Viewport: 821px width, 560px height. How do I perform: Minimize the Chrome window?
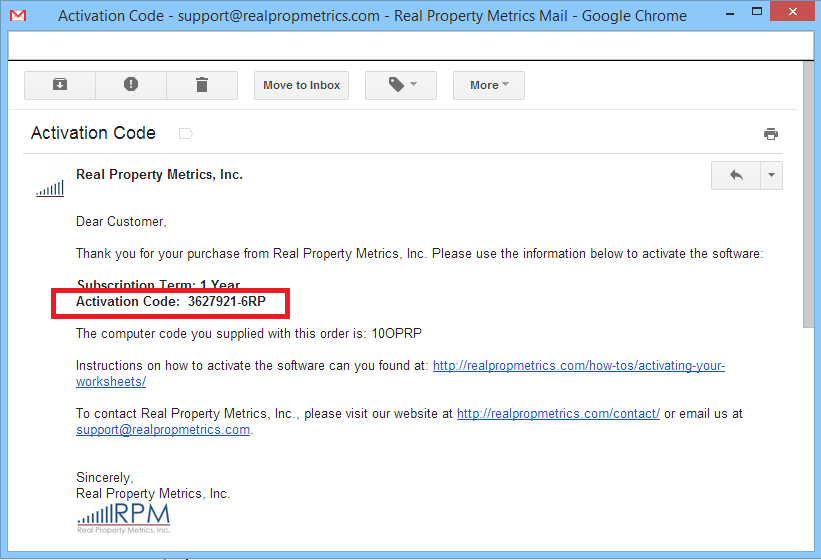click(730, 14)
